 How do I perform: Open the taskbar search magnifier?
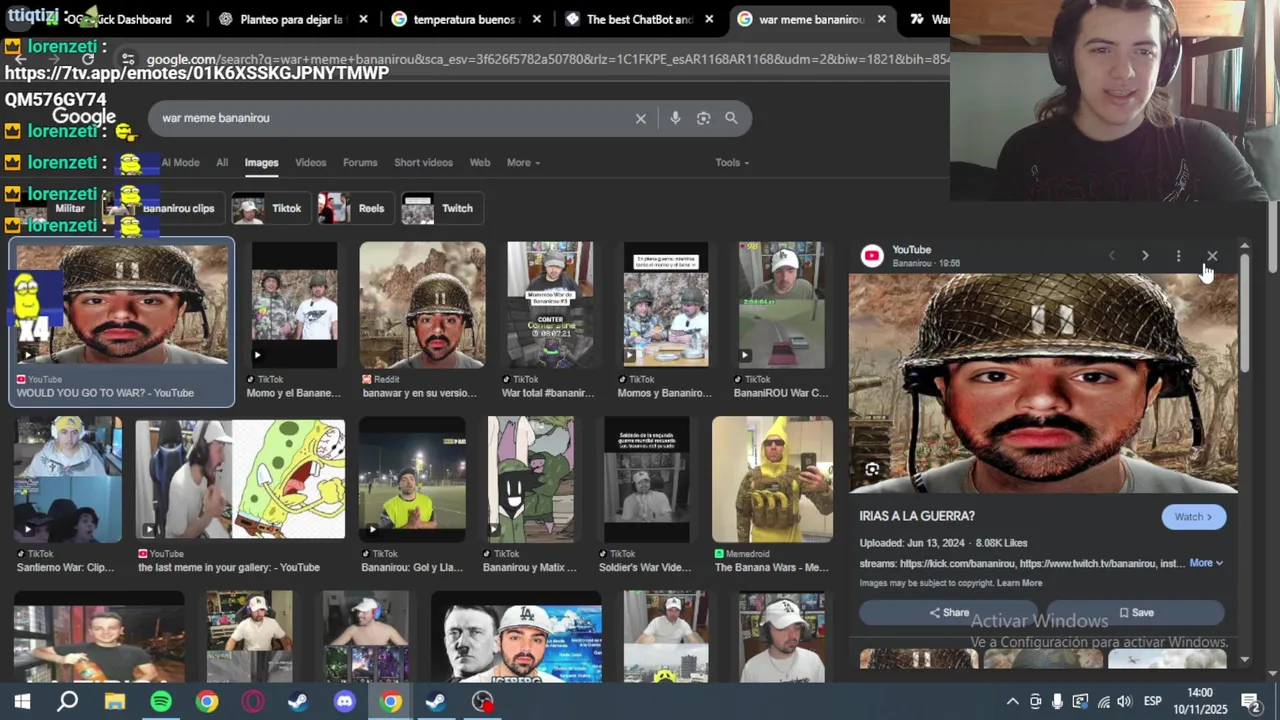tap(68, 702)
